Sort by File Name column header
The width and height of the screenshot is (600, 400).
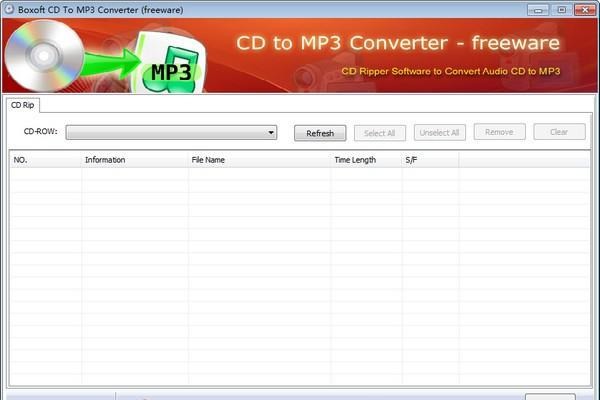coord(259,160)
